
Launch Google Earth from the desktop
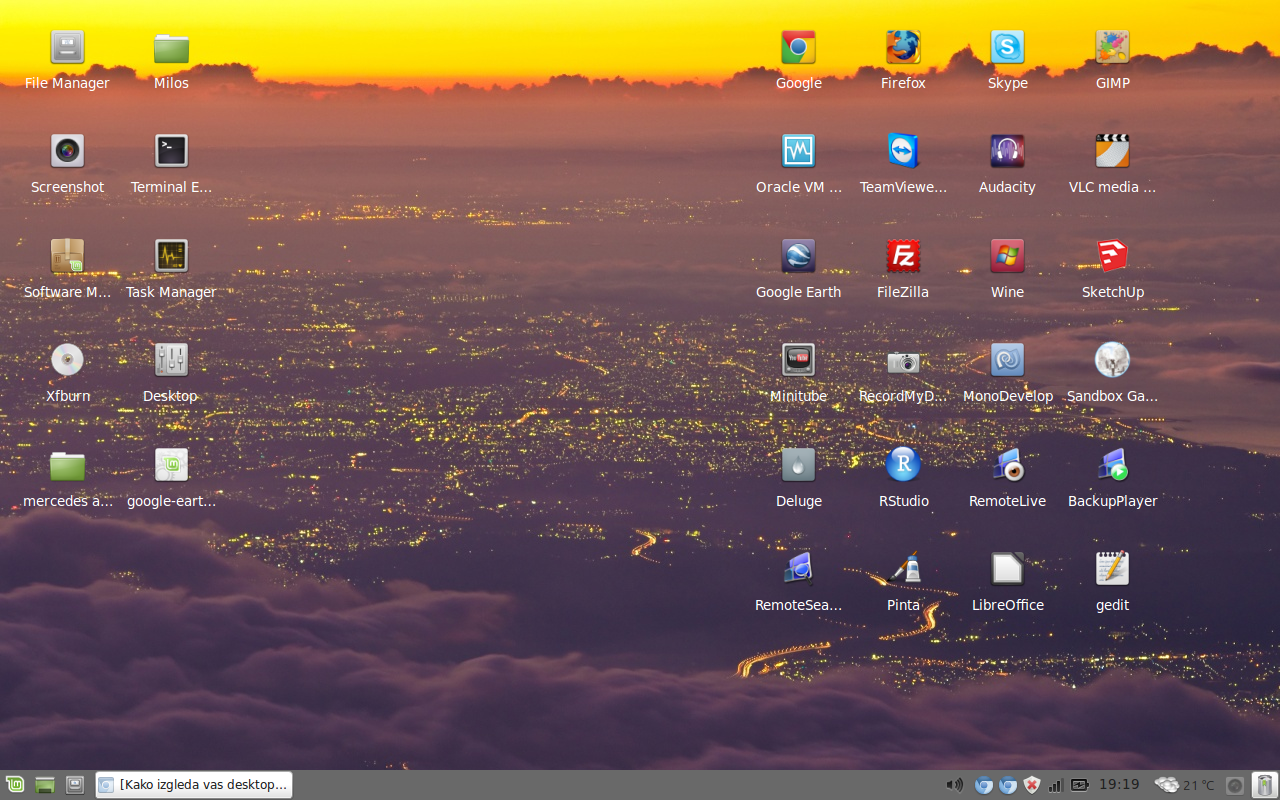(798, 256)
